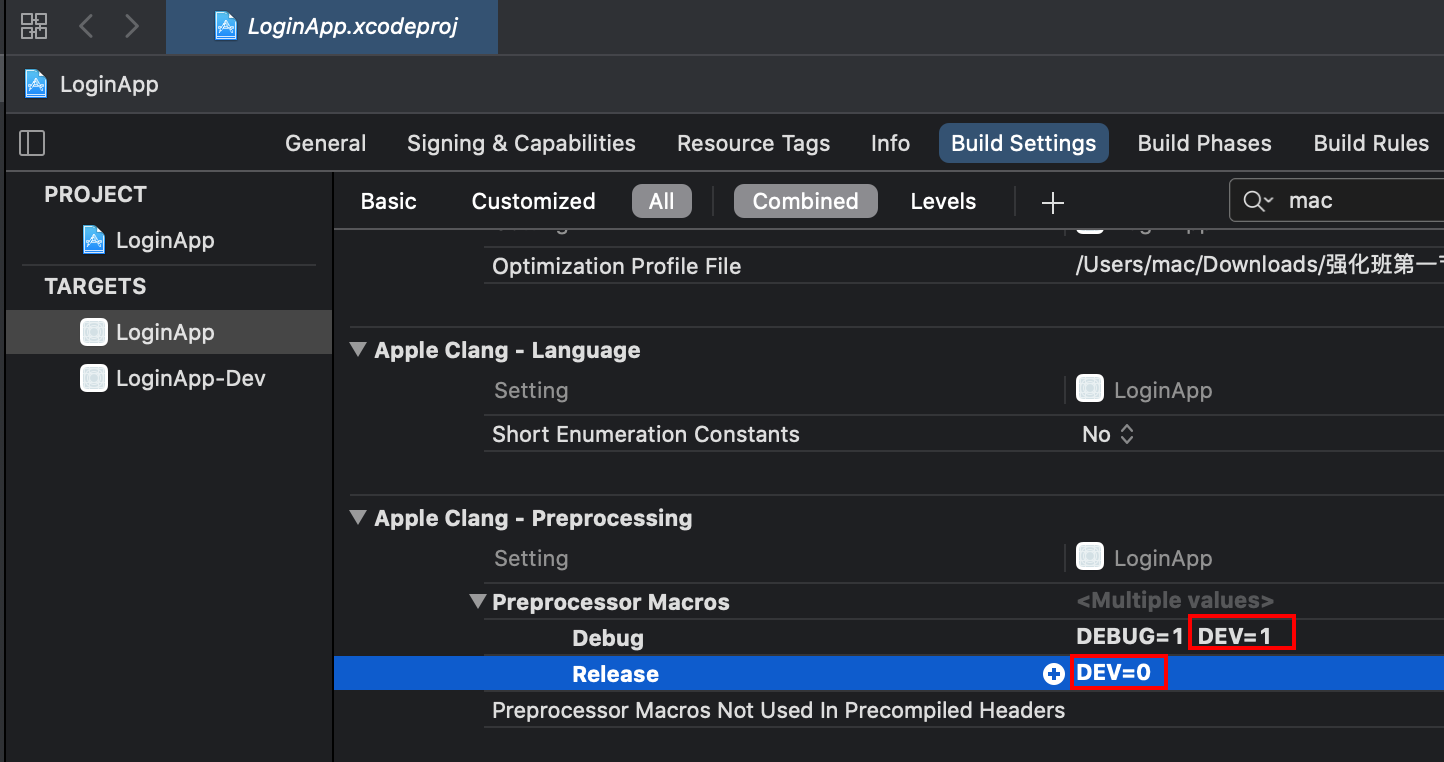This screenshot has width=1444, height=762.
Task: Click the LoginApp breadcrumb project icon
Action: tap(36, 84)
